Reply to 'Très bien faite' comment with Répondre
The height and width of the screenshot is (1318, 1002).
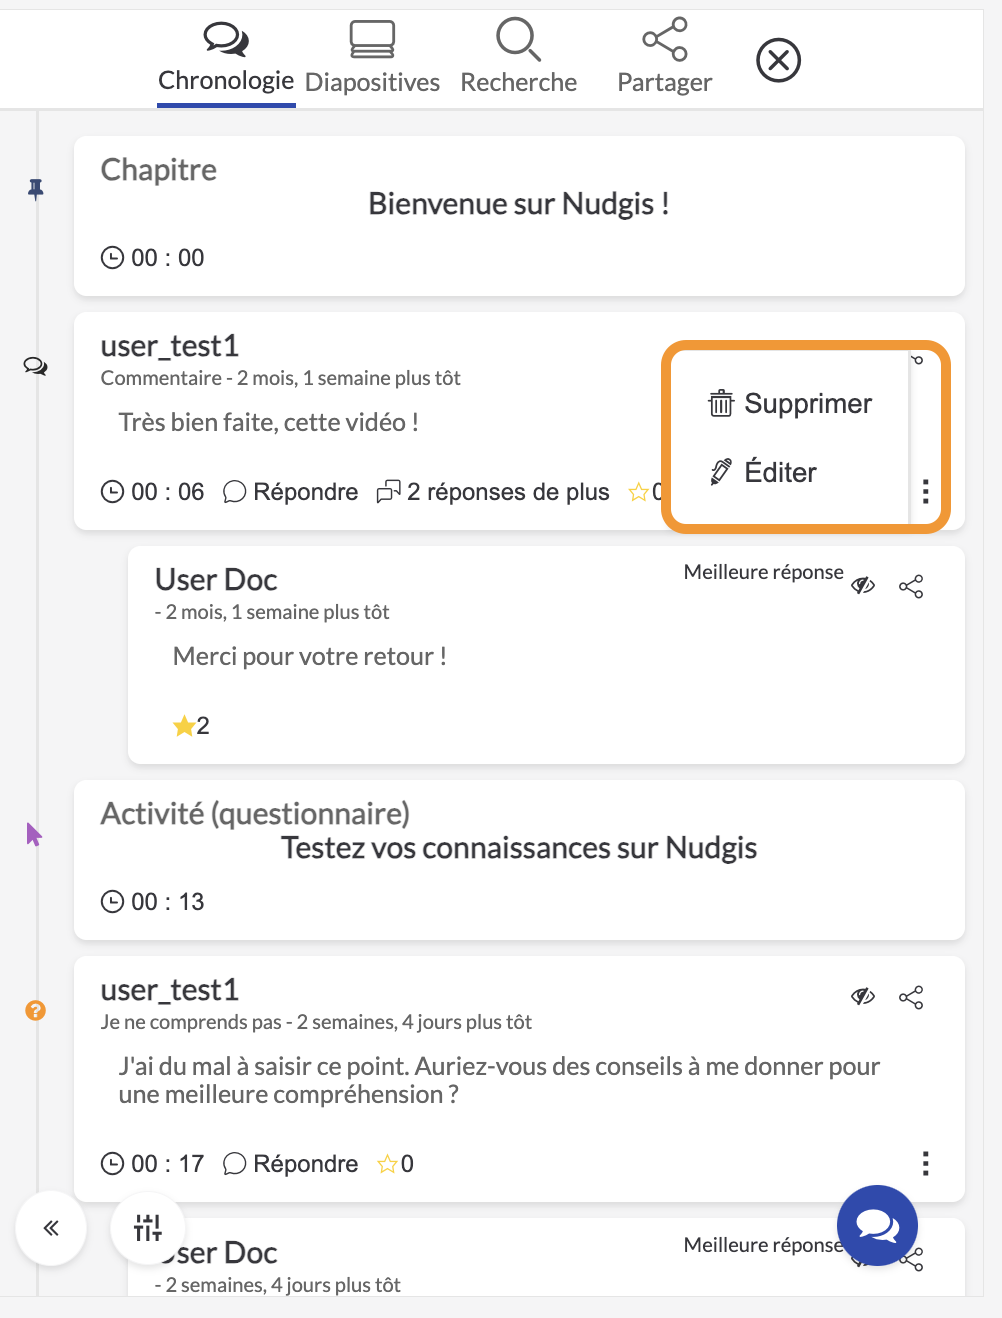click(x=290, y=492)
